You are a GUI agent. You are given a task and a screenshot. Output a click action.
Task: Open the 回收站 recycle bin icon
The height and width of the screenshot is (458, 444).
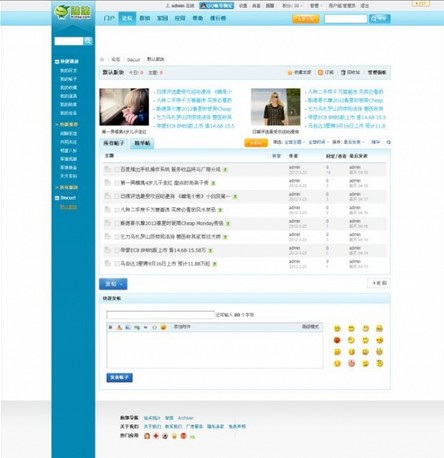click(x=343, y=72)
